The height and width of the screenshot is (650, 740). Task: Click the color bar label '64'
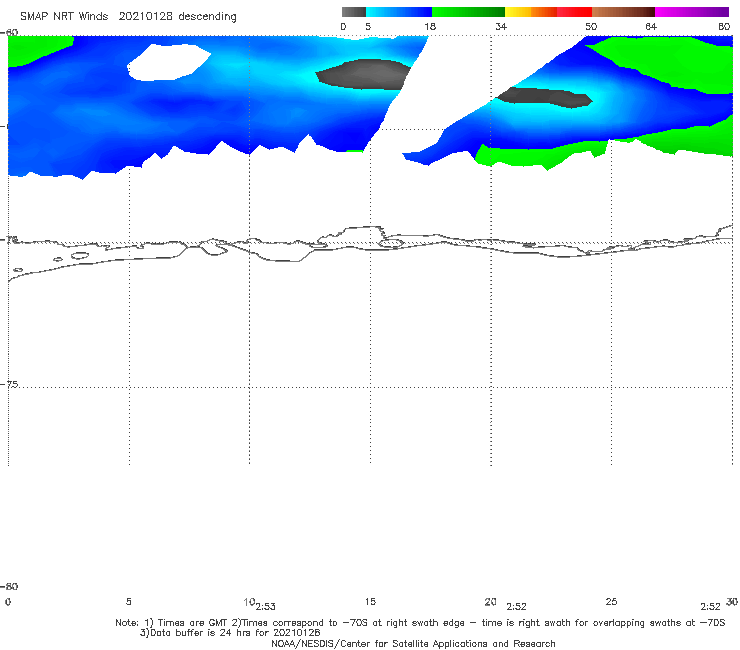(651, 26)
